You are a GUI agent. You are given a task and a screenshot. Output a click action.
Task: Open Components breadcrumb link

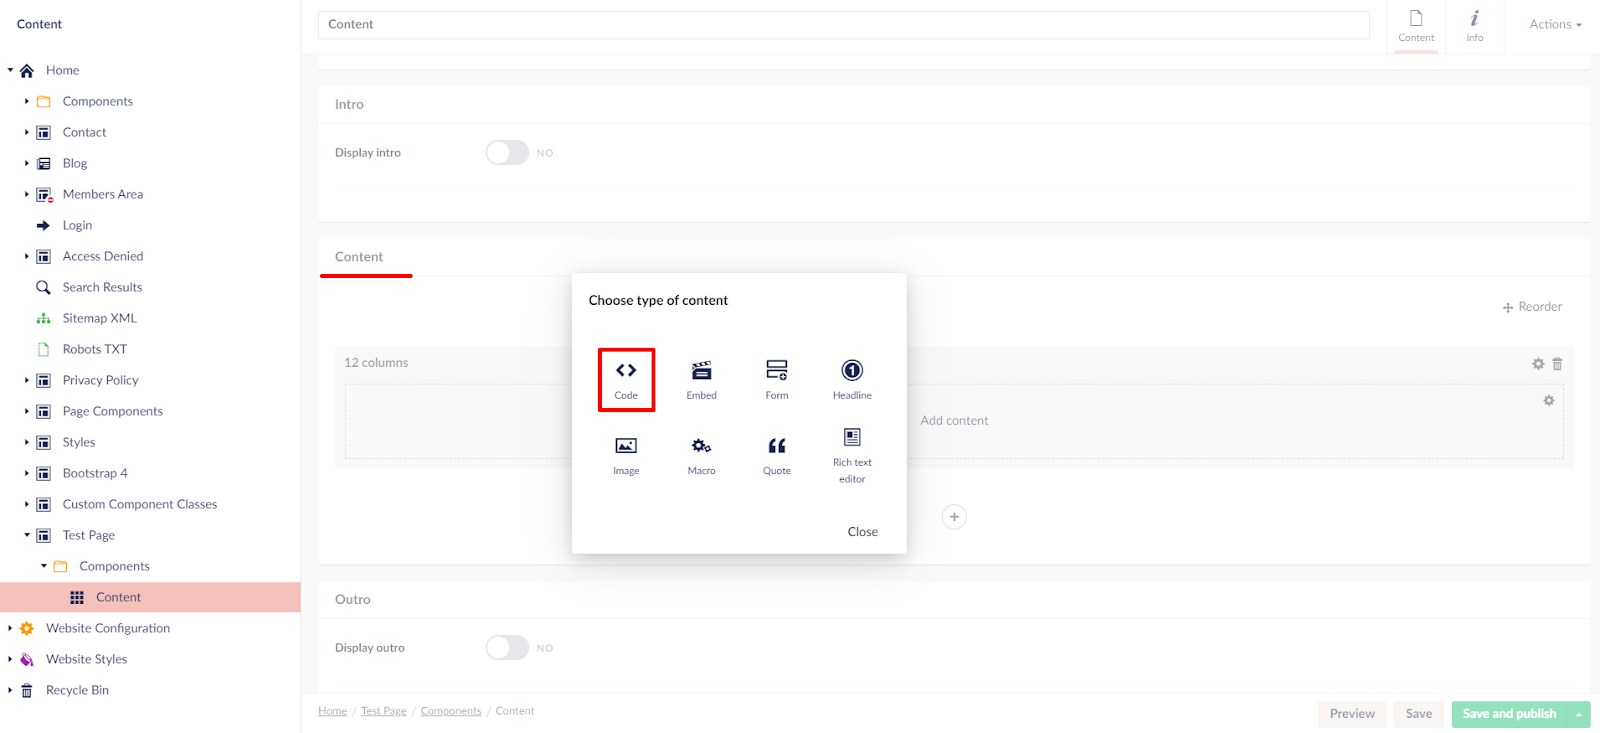(x=451, y=711)
